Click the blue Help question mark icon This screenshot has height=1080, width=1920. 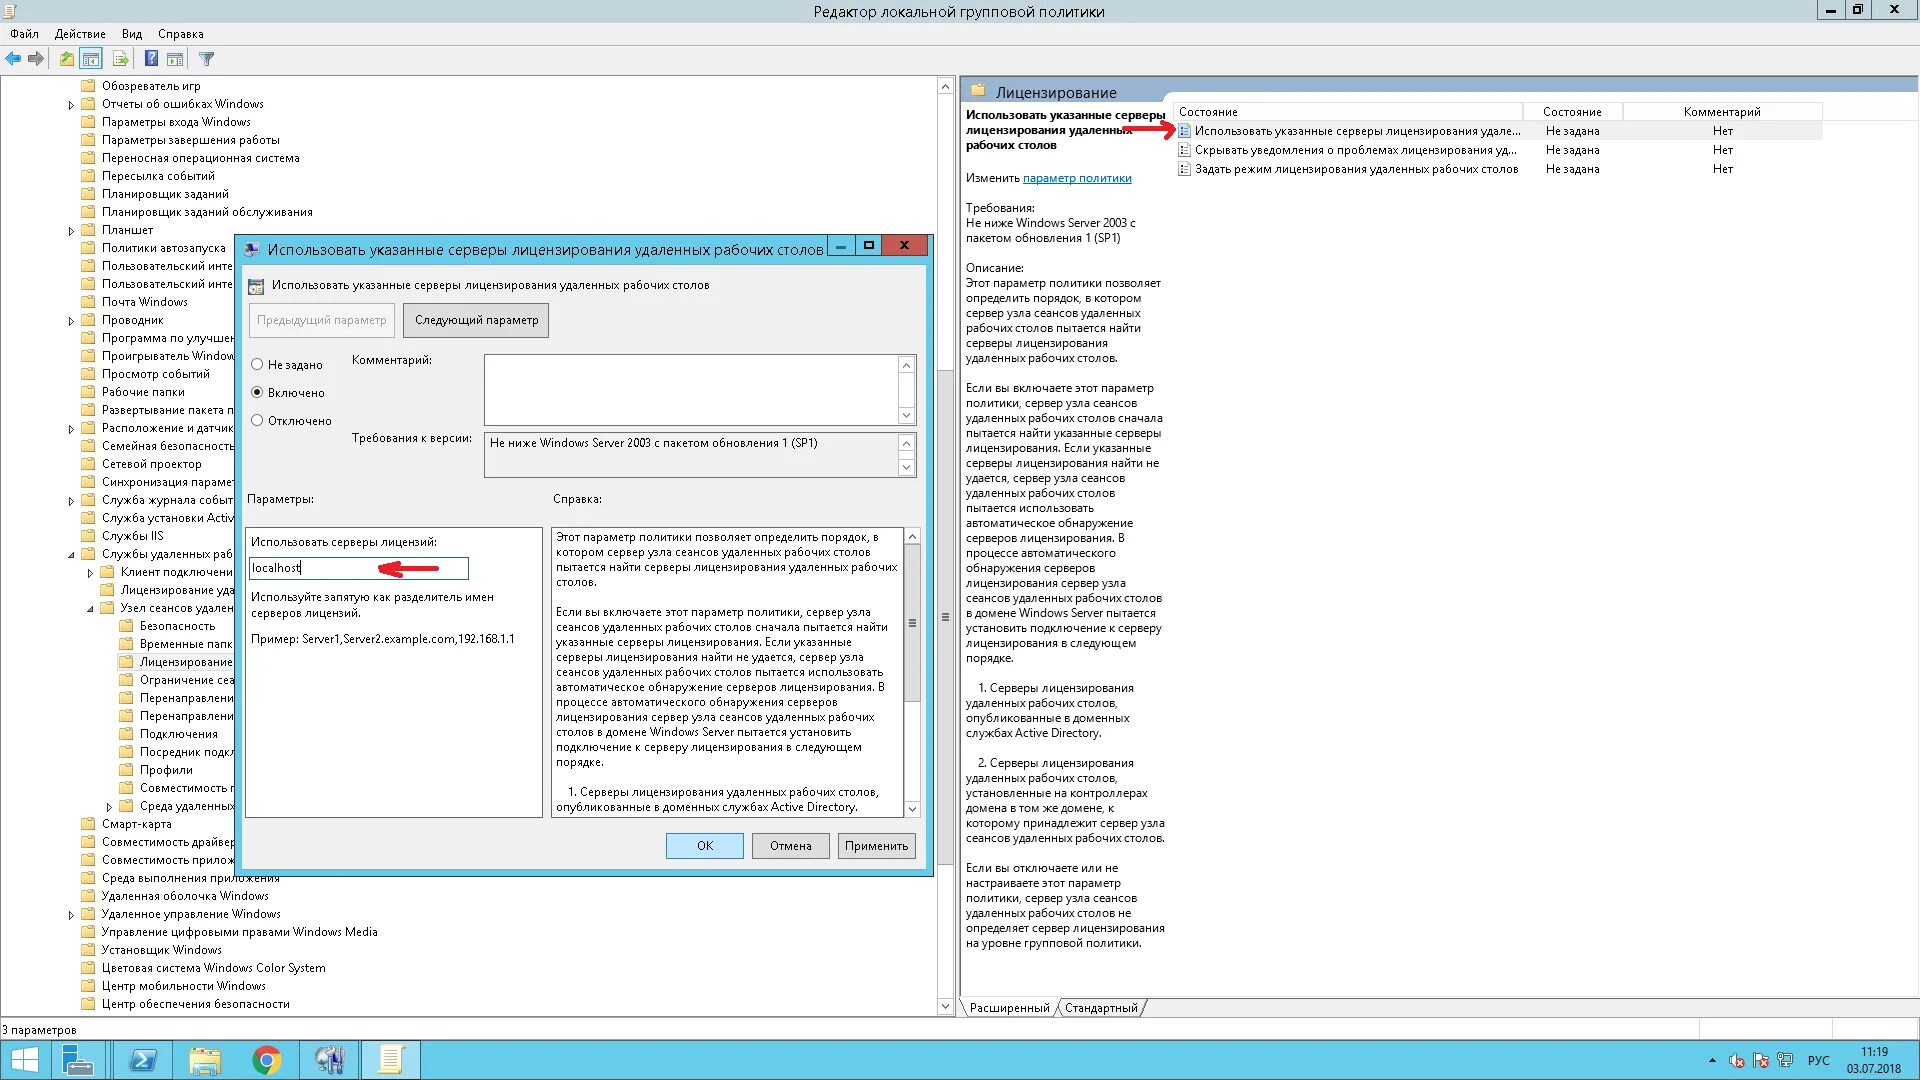(x=151, y=59)
